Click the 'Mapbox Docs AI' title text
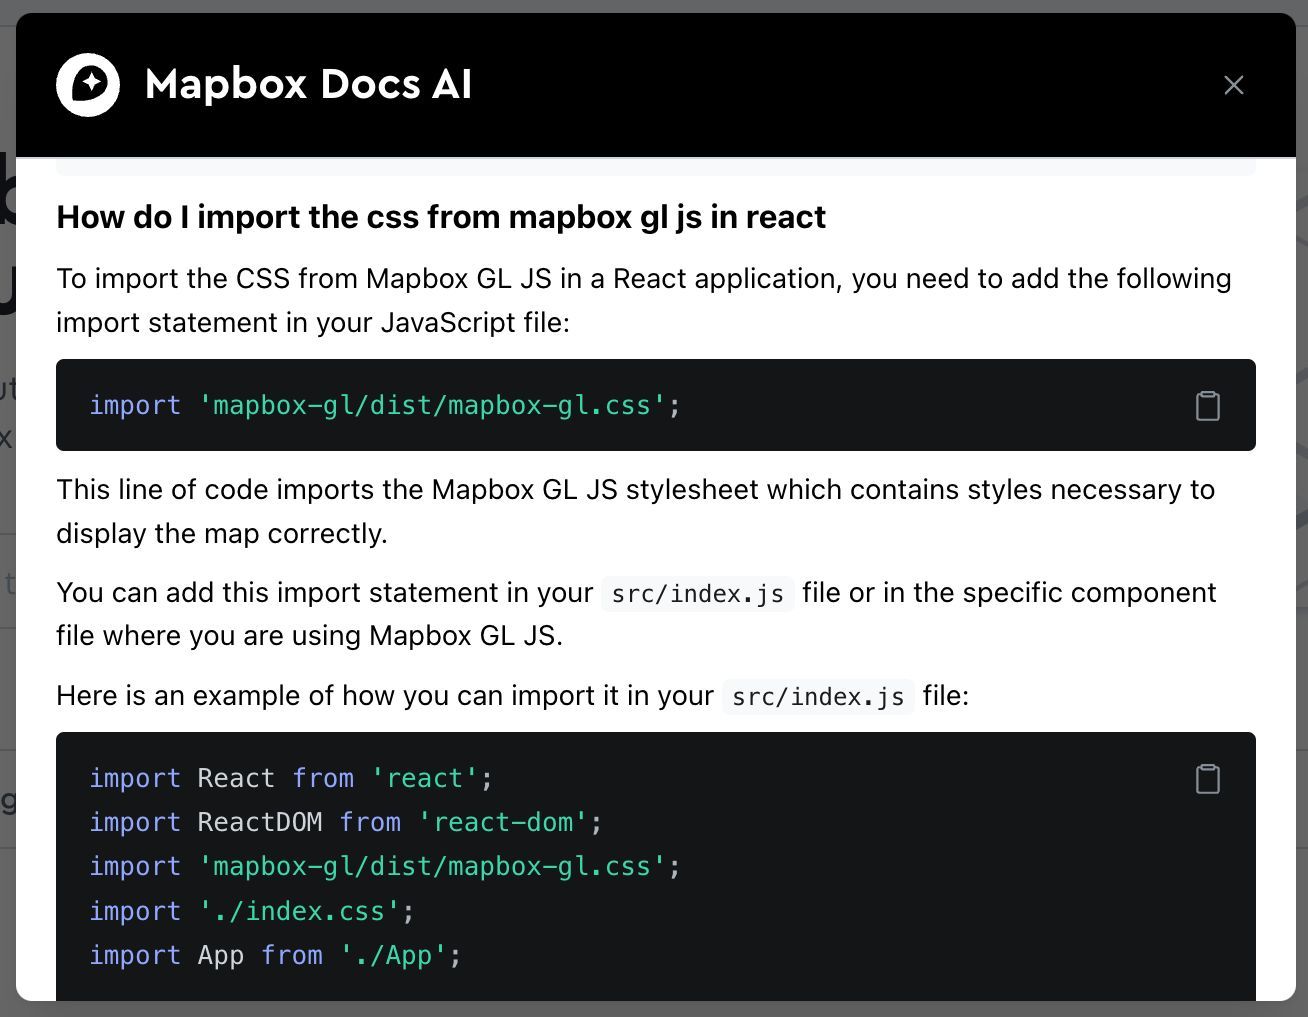This screenshot has width=1308, height=1017. (x=308, y=85)
